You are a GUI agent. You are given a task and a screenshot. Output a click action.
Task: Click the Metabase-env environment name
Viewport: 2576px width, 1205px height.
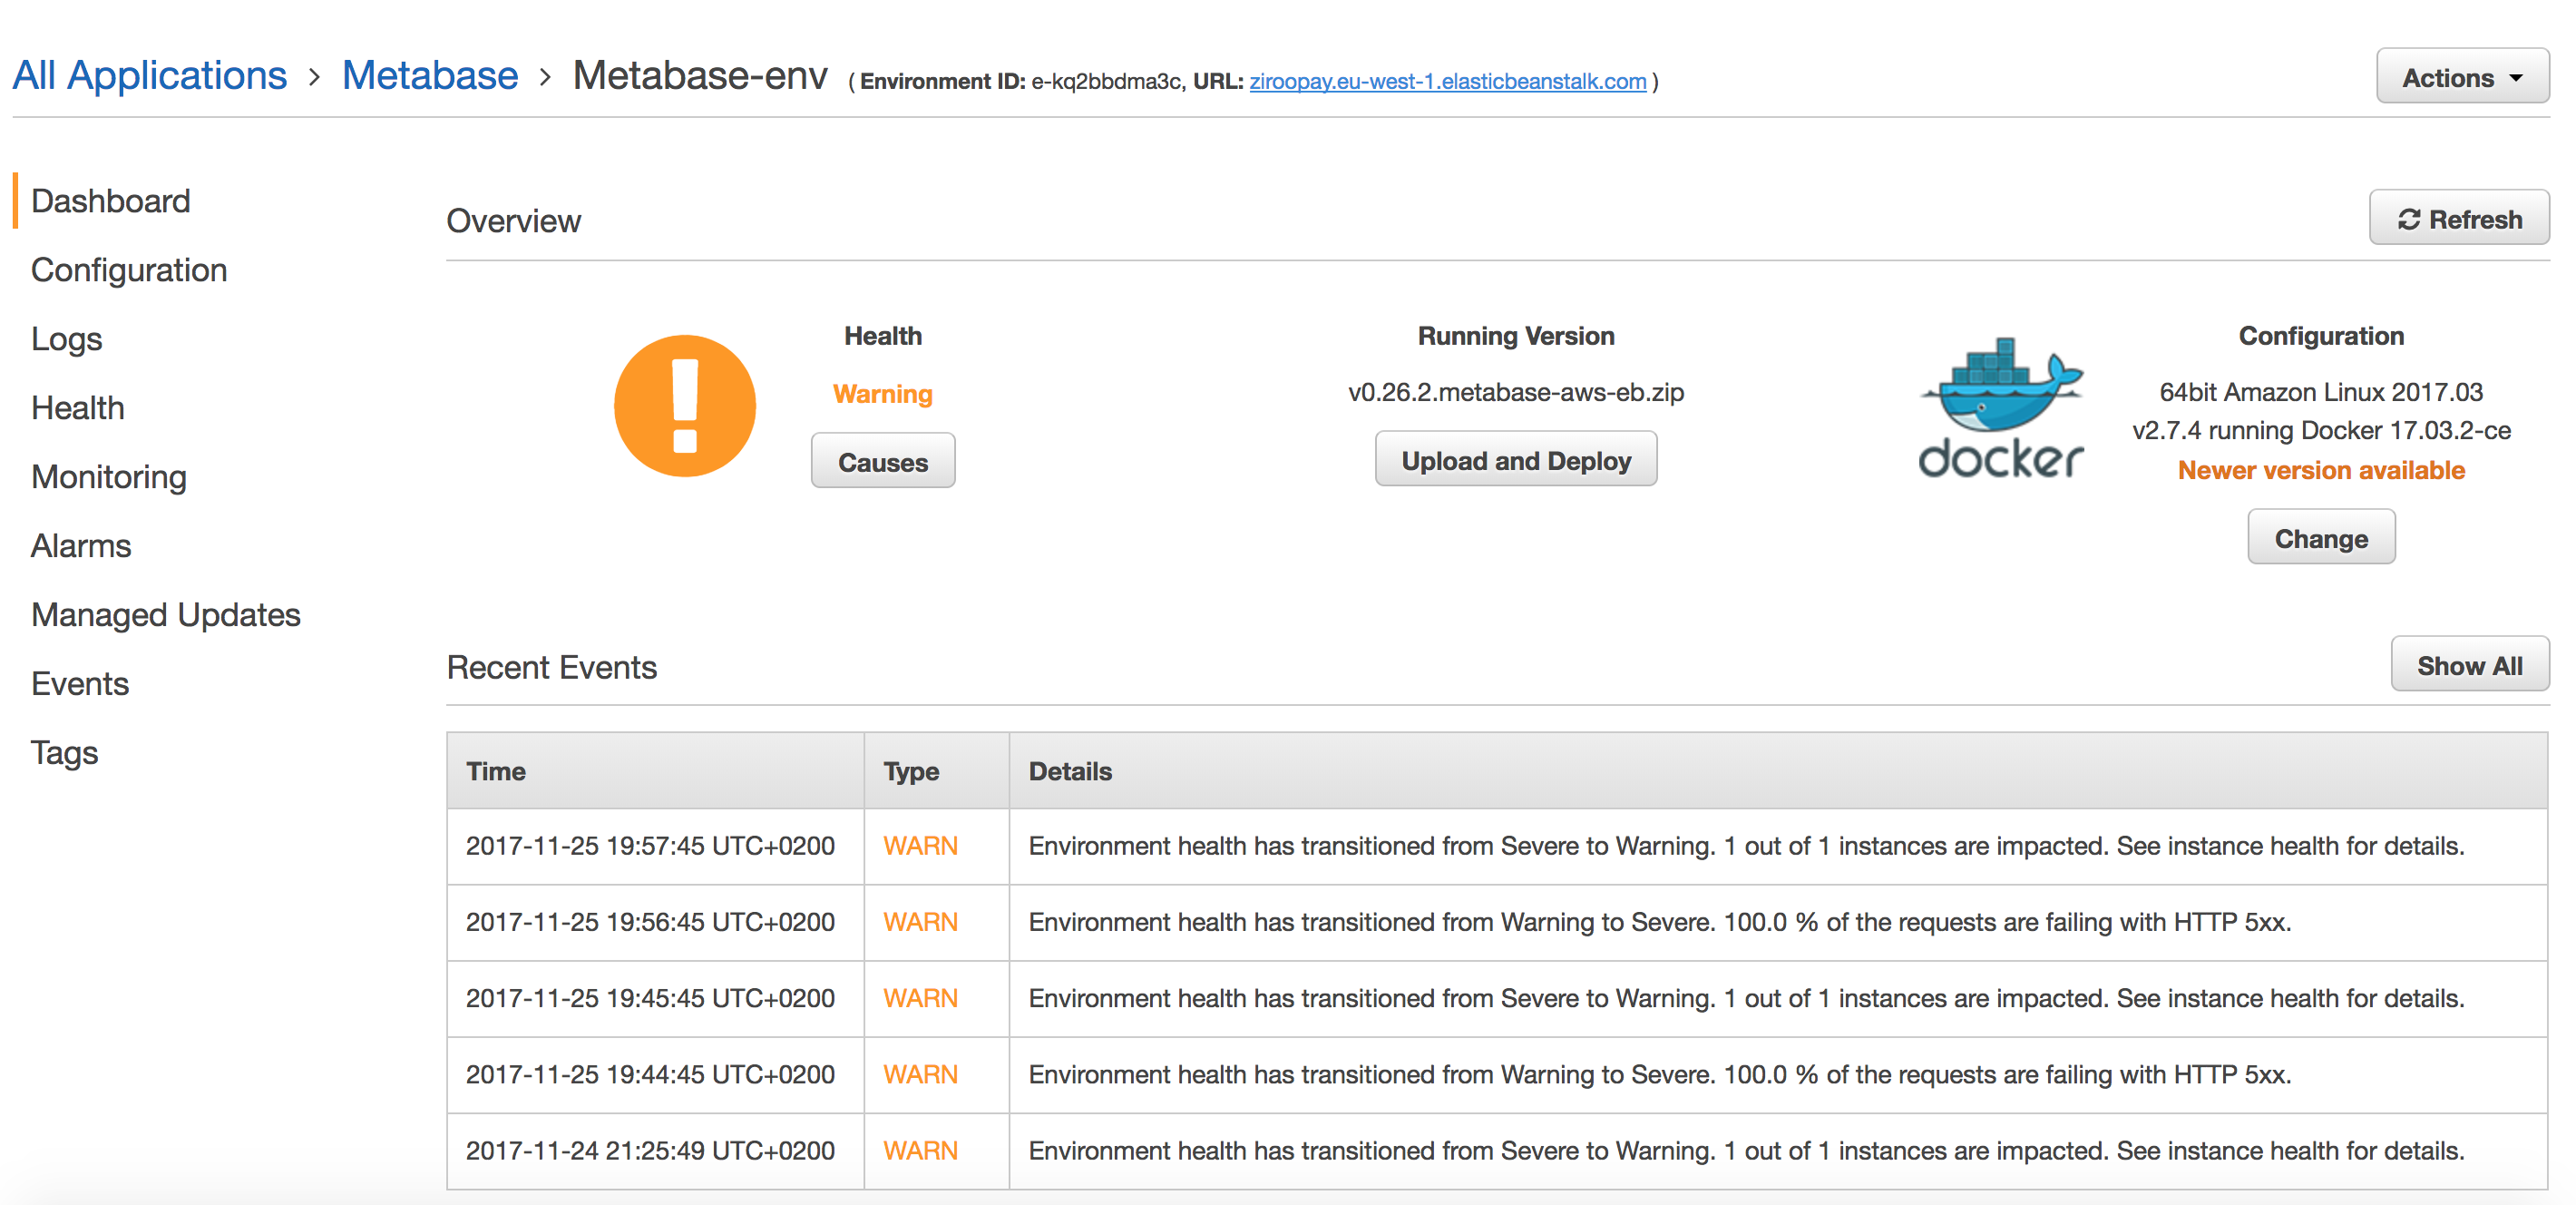tap(700, 75)
